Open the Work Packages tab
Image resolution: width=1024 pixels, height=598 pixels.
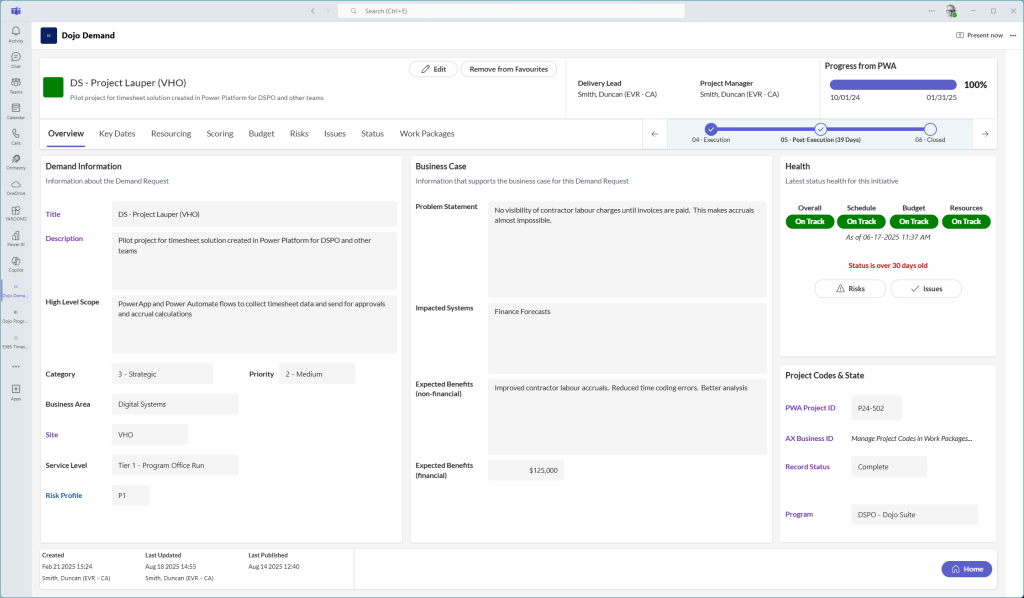(x=427, y=133)
